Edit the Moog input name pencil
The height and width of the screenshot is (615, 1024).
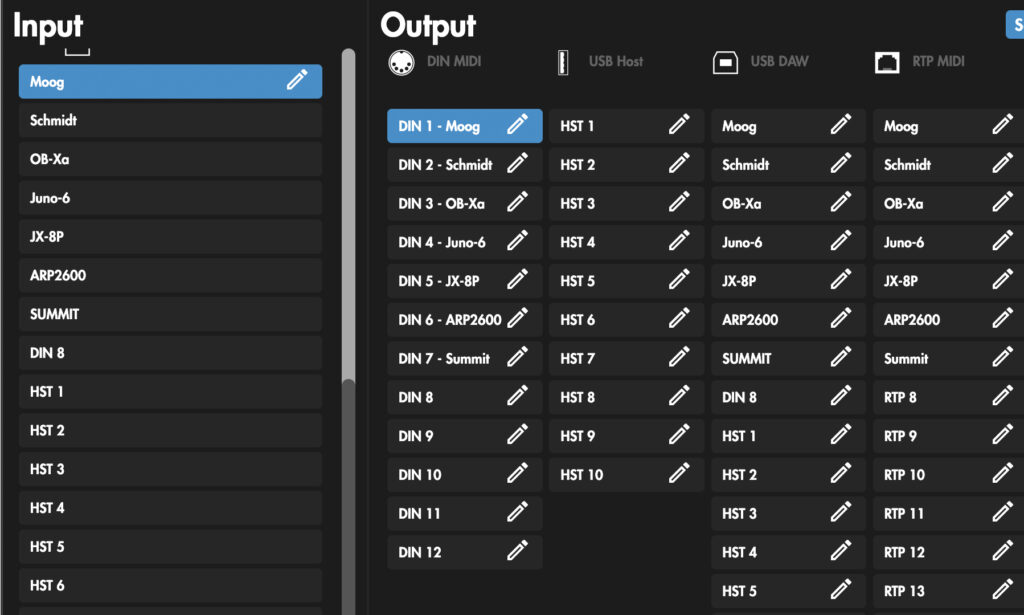(x=297, y=80)
